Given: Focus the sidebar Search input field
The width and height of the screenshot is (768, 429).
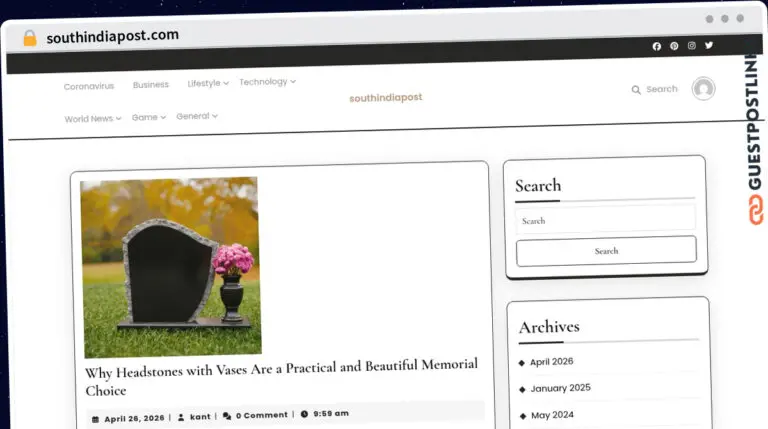Looking at the screenshot, I should 605,219.
